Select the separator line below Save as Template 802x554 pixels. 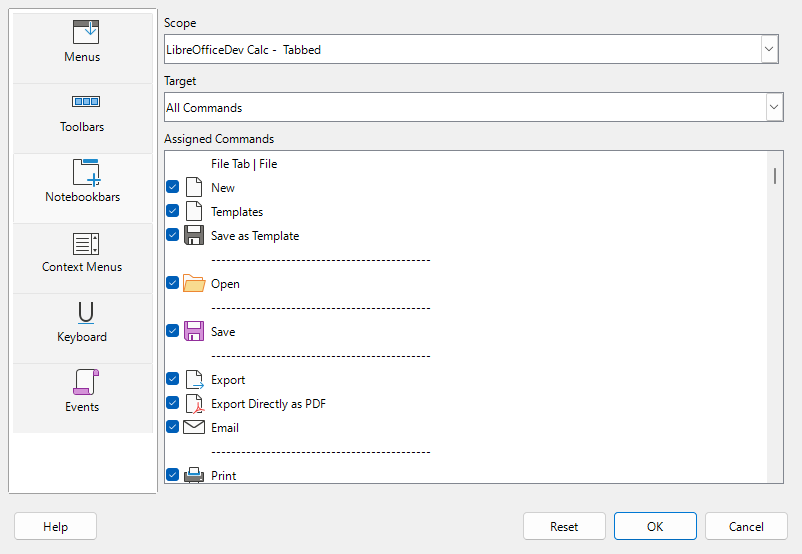click(x=321, y=260)
